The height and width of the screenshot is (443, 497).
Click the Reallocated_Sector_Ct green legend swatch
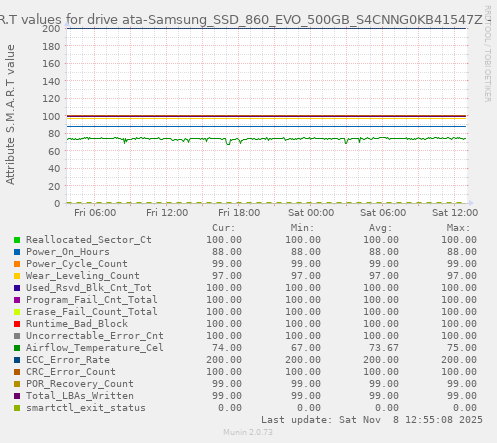(x=17, y=240)
